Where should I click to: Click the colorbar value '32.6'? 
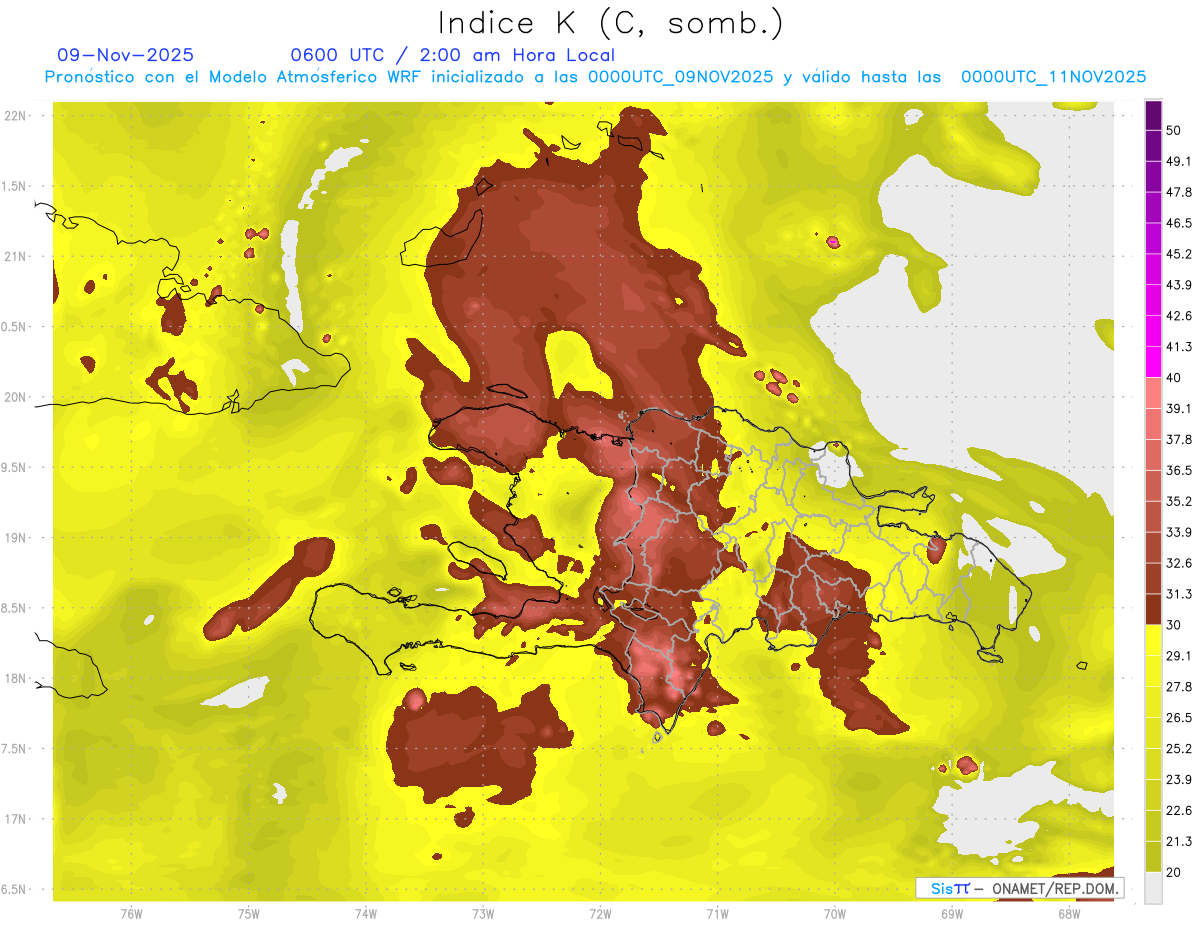[x=1178, y=564]
